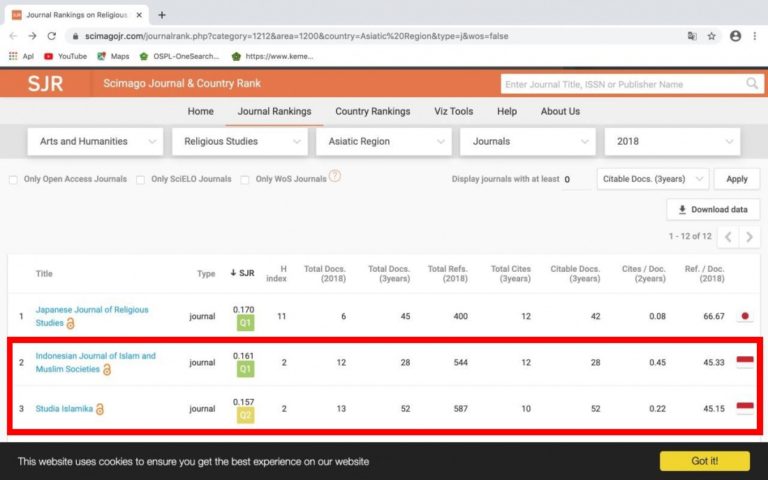Click the browser back arrow
This screenshot has width=768, height=480.
pyautogui.click(x=13, y=36)
